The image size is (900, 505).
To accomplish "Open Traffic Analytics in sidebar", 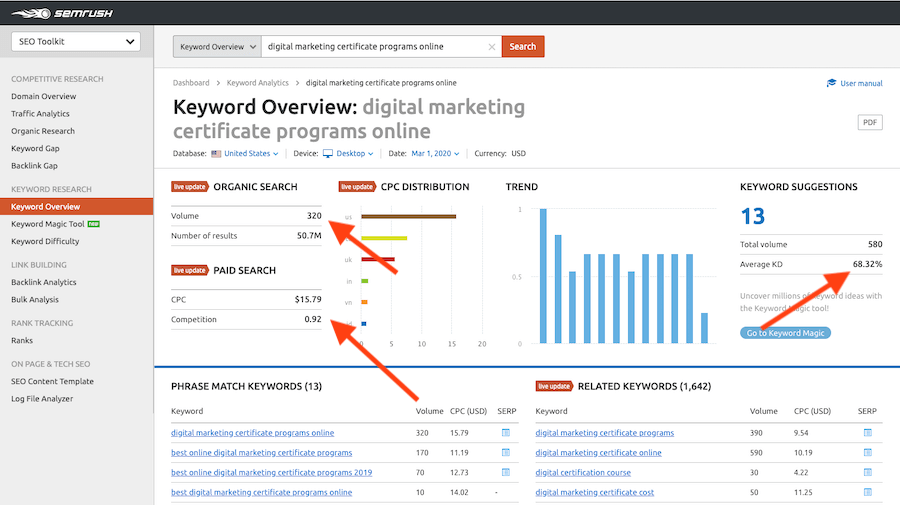I will pyautogui.click(x=40, y=114).
